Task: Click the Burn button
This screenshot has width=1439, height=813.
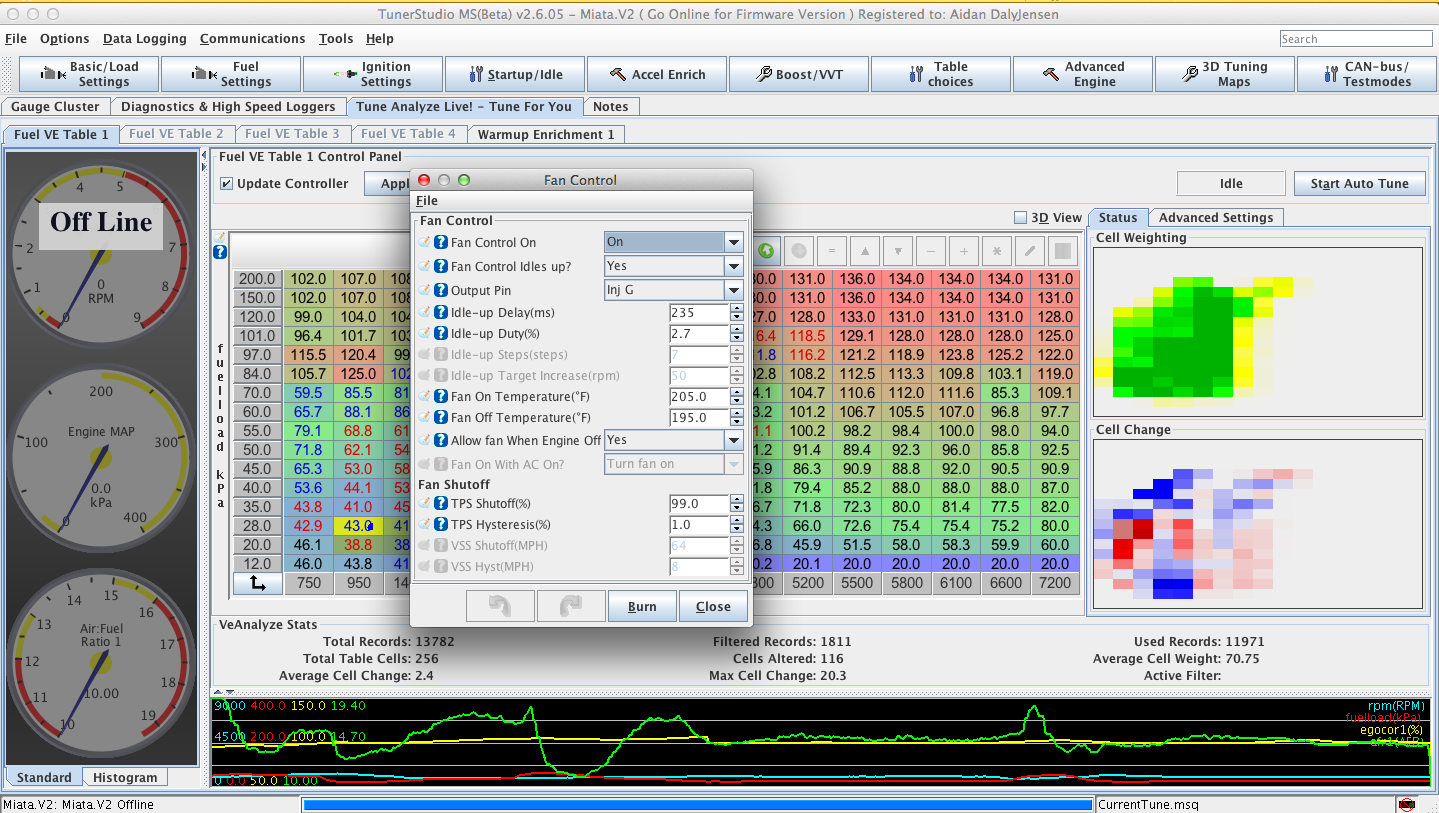Action: [x=642, y=605]
